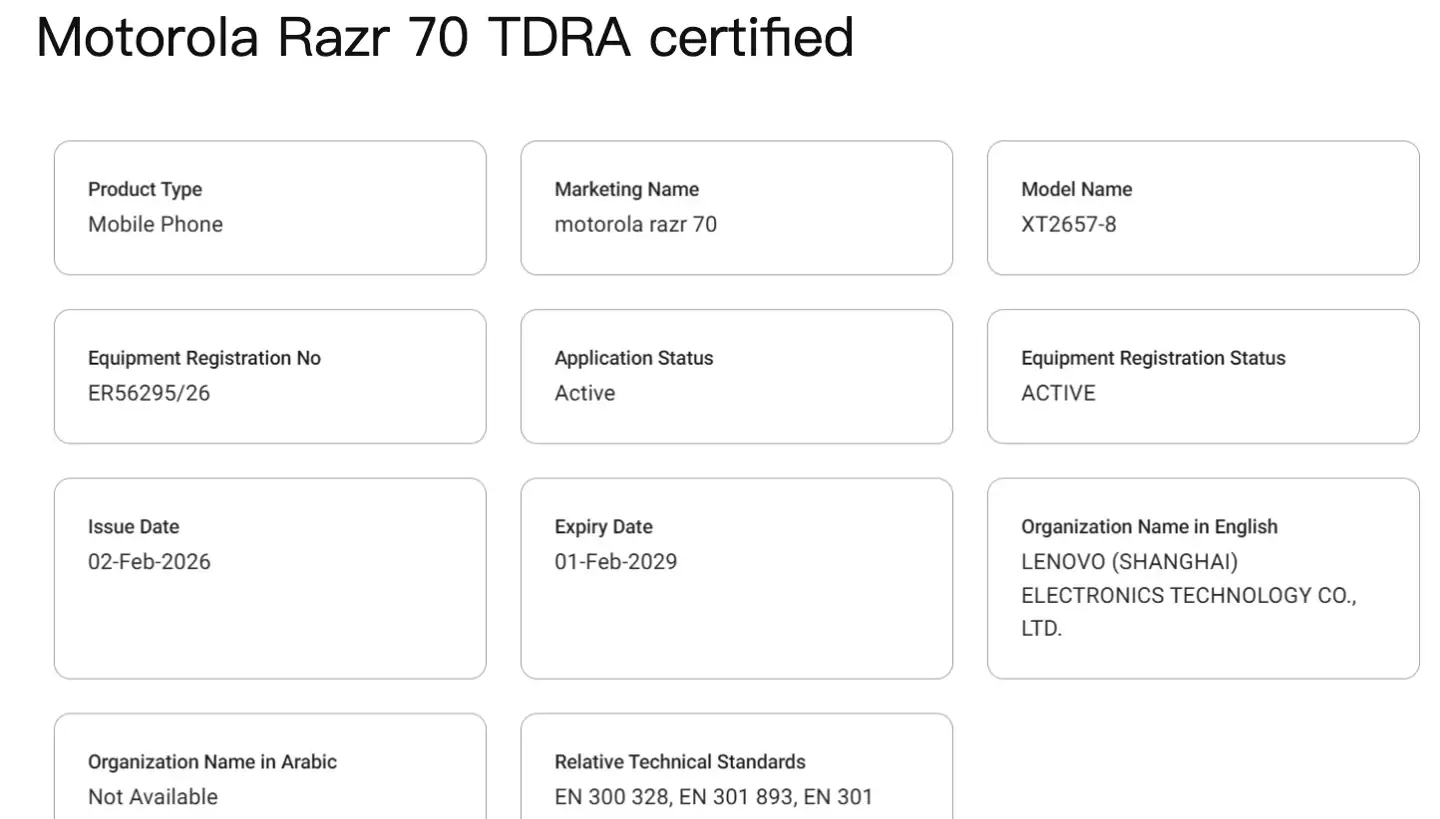Select the Equipment Registration Status card
The image size is (1440, 819).
tap(1202, 376)
